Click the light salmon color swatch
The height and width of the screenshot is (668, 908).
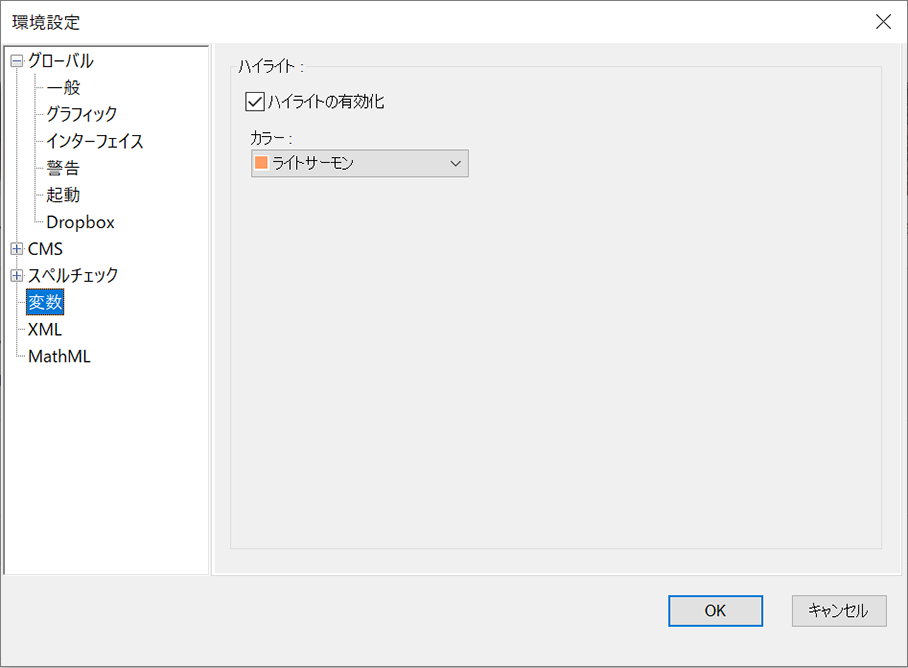261,163
